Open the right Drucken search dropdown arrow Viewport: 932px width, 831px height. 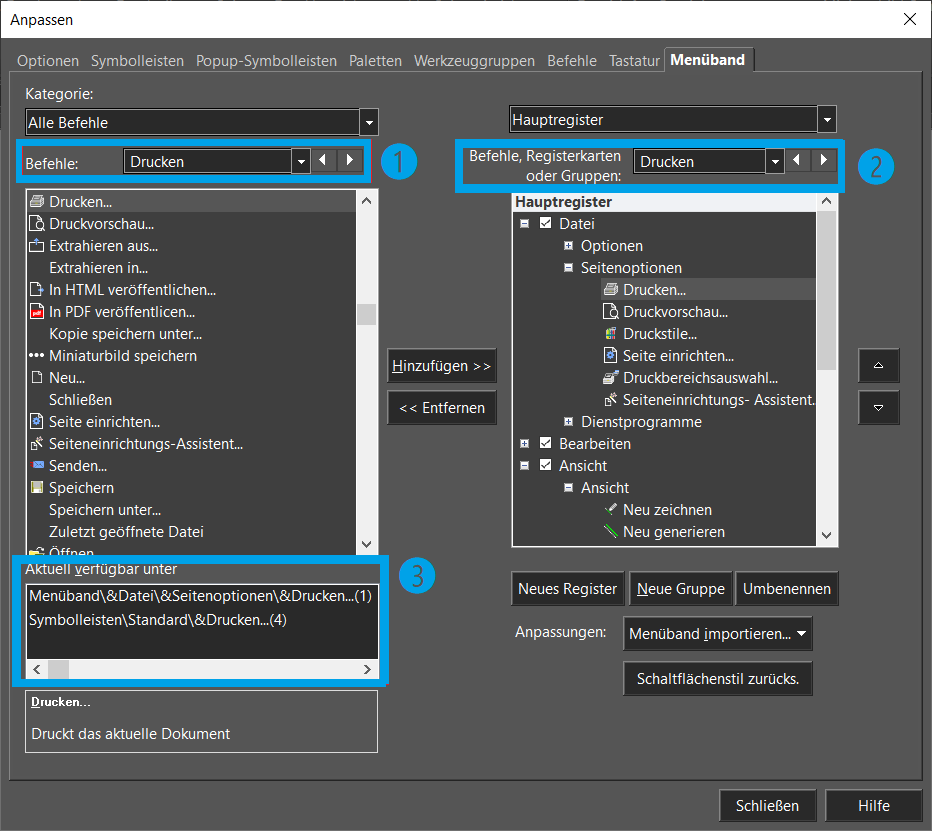[x=774, y=161]
